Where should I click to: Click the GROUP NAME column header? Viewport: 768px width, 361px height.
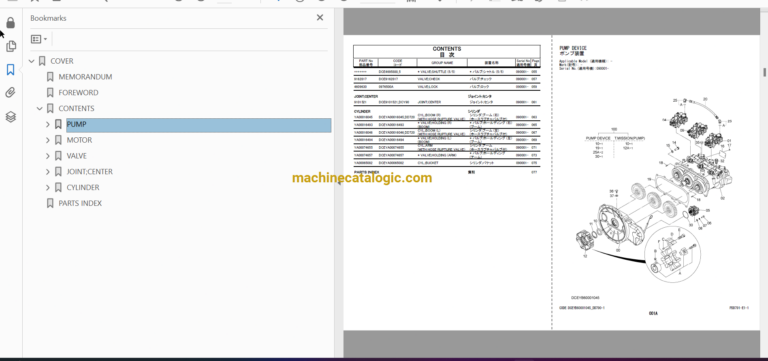coord(442,63)
